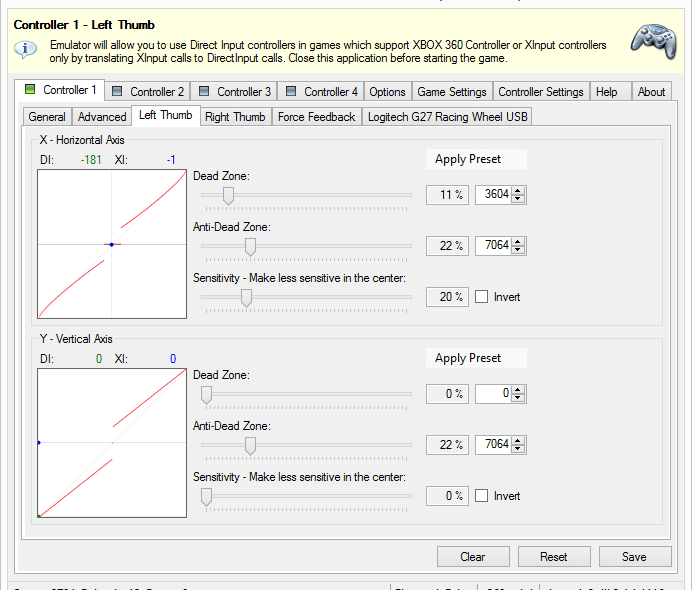Click Y axis Anti-Dead Zone 22 % box
692x590 pixels.
447,444
